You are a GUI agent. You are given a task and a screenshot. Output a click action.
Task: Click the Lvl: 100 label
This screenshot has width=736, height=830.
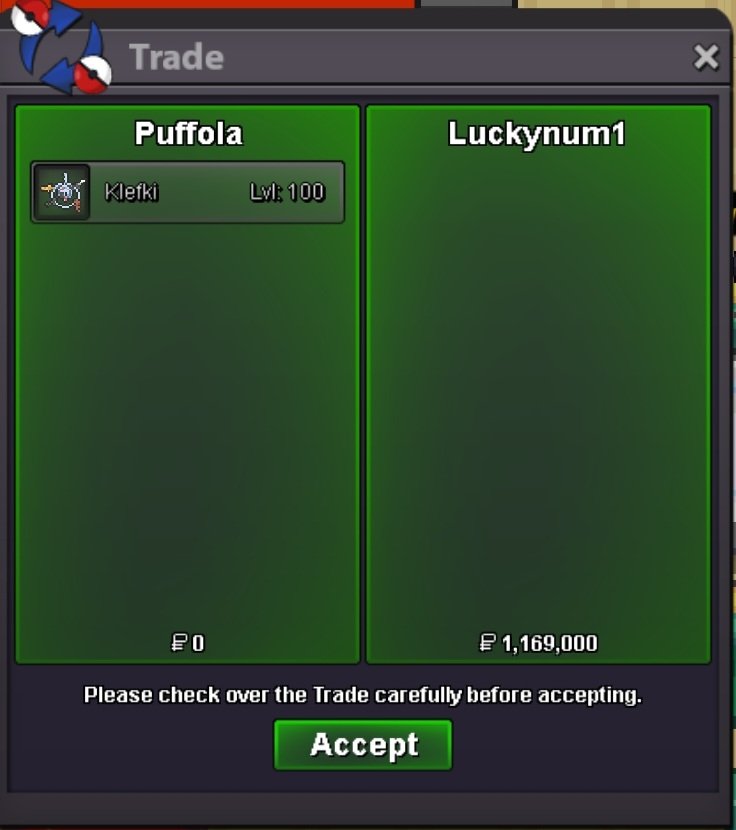pos(287,192)
